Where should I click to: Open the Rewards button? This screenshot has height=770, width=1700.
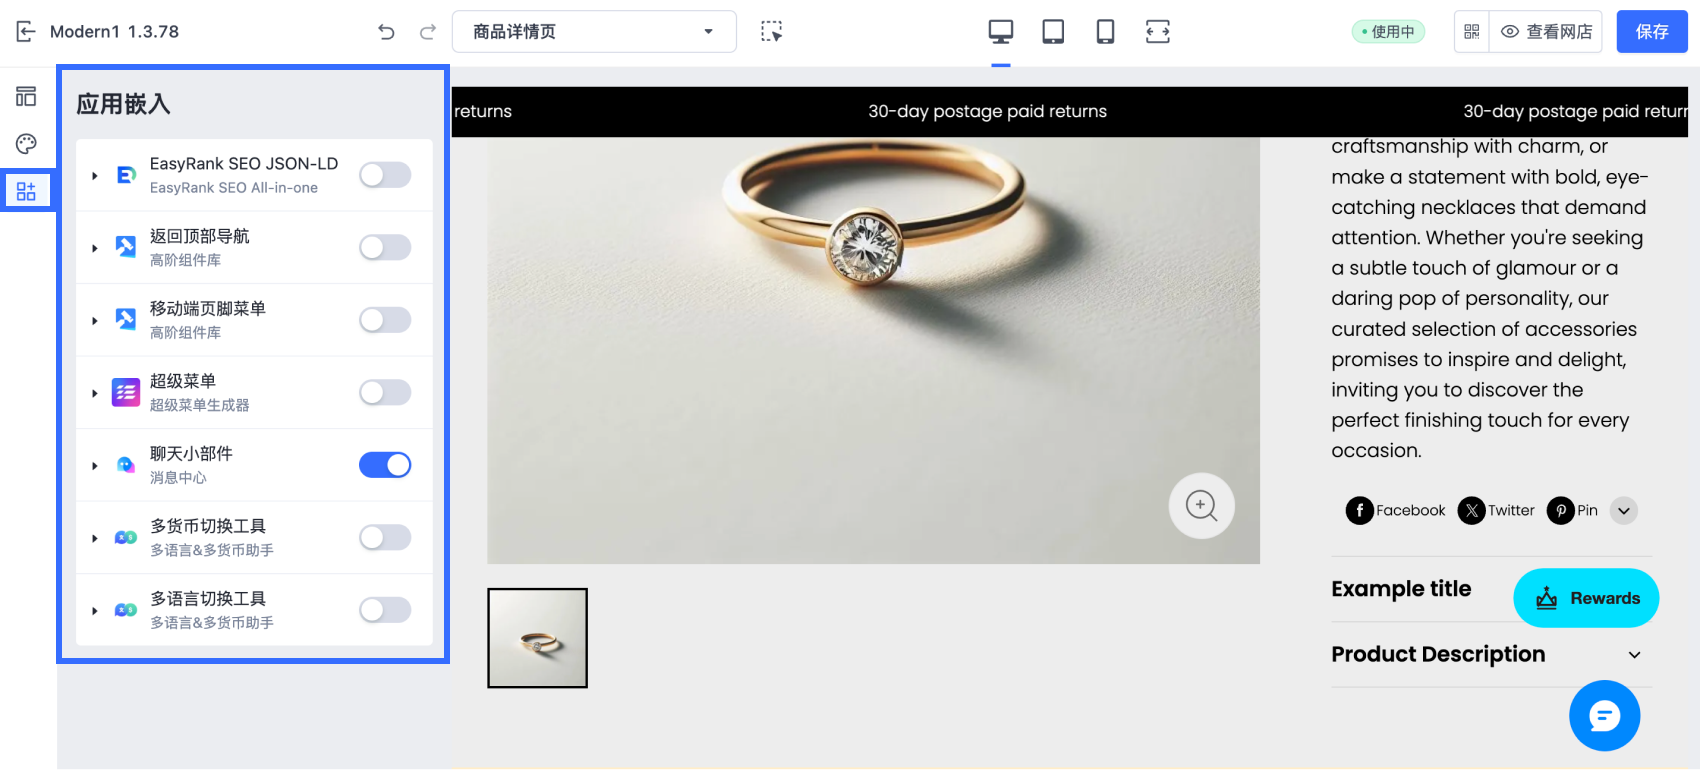[1586, 598]
